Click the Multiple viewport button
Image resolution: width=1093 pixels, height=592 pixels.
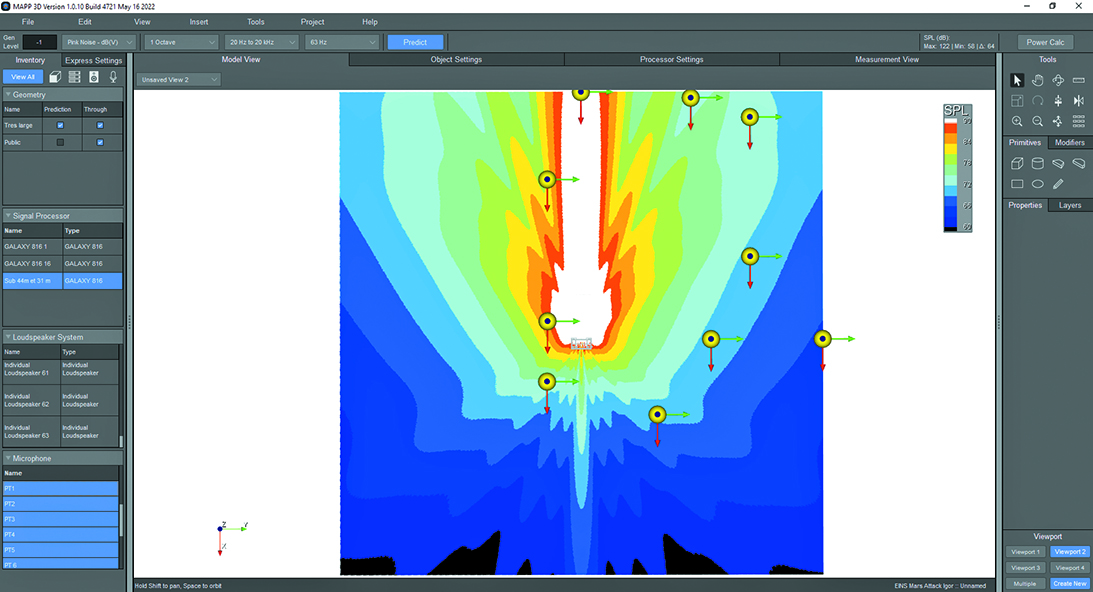[1025, 584]
